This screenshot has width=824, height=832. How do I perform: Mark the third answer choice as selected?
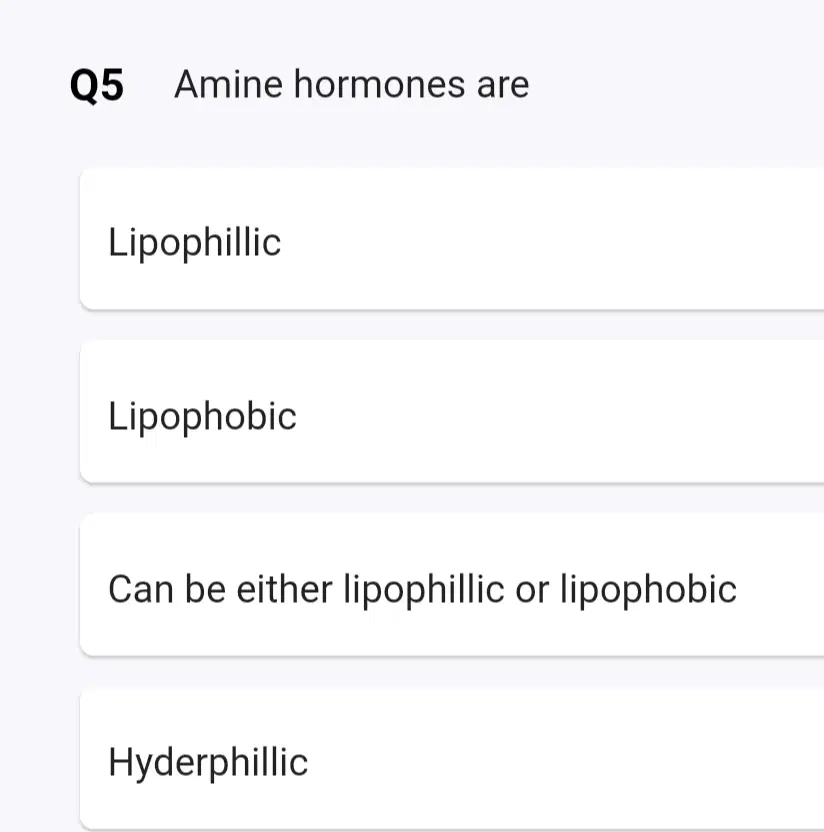pos(452,586)
